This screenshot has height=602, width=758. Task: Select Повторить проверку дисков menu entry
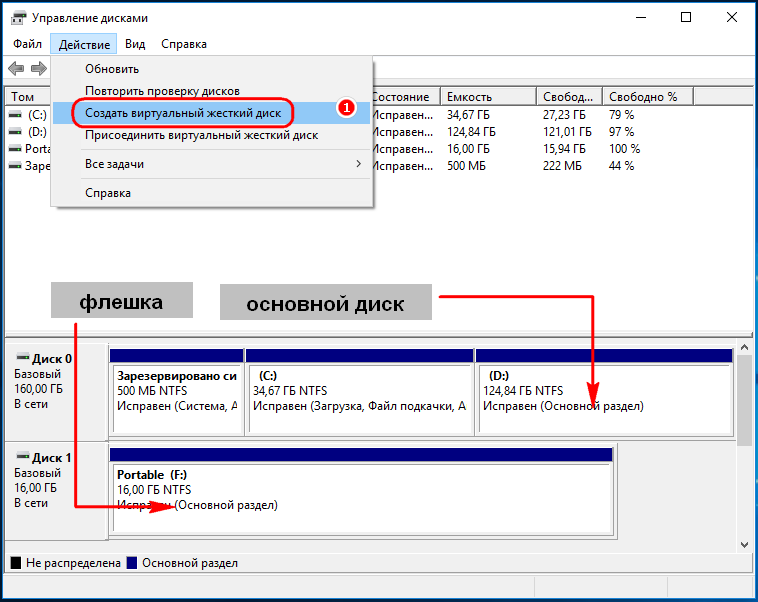pyautogui.click(x=162, y=91)
